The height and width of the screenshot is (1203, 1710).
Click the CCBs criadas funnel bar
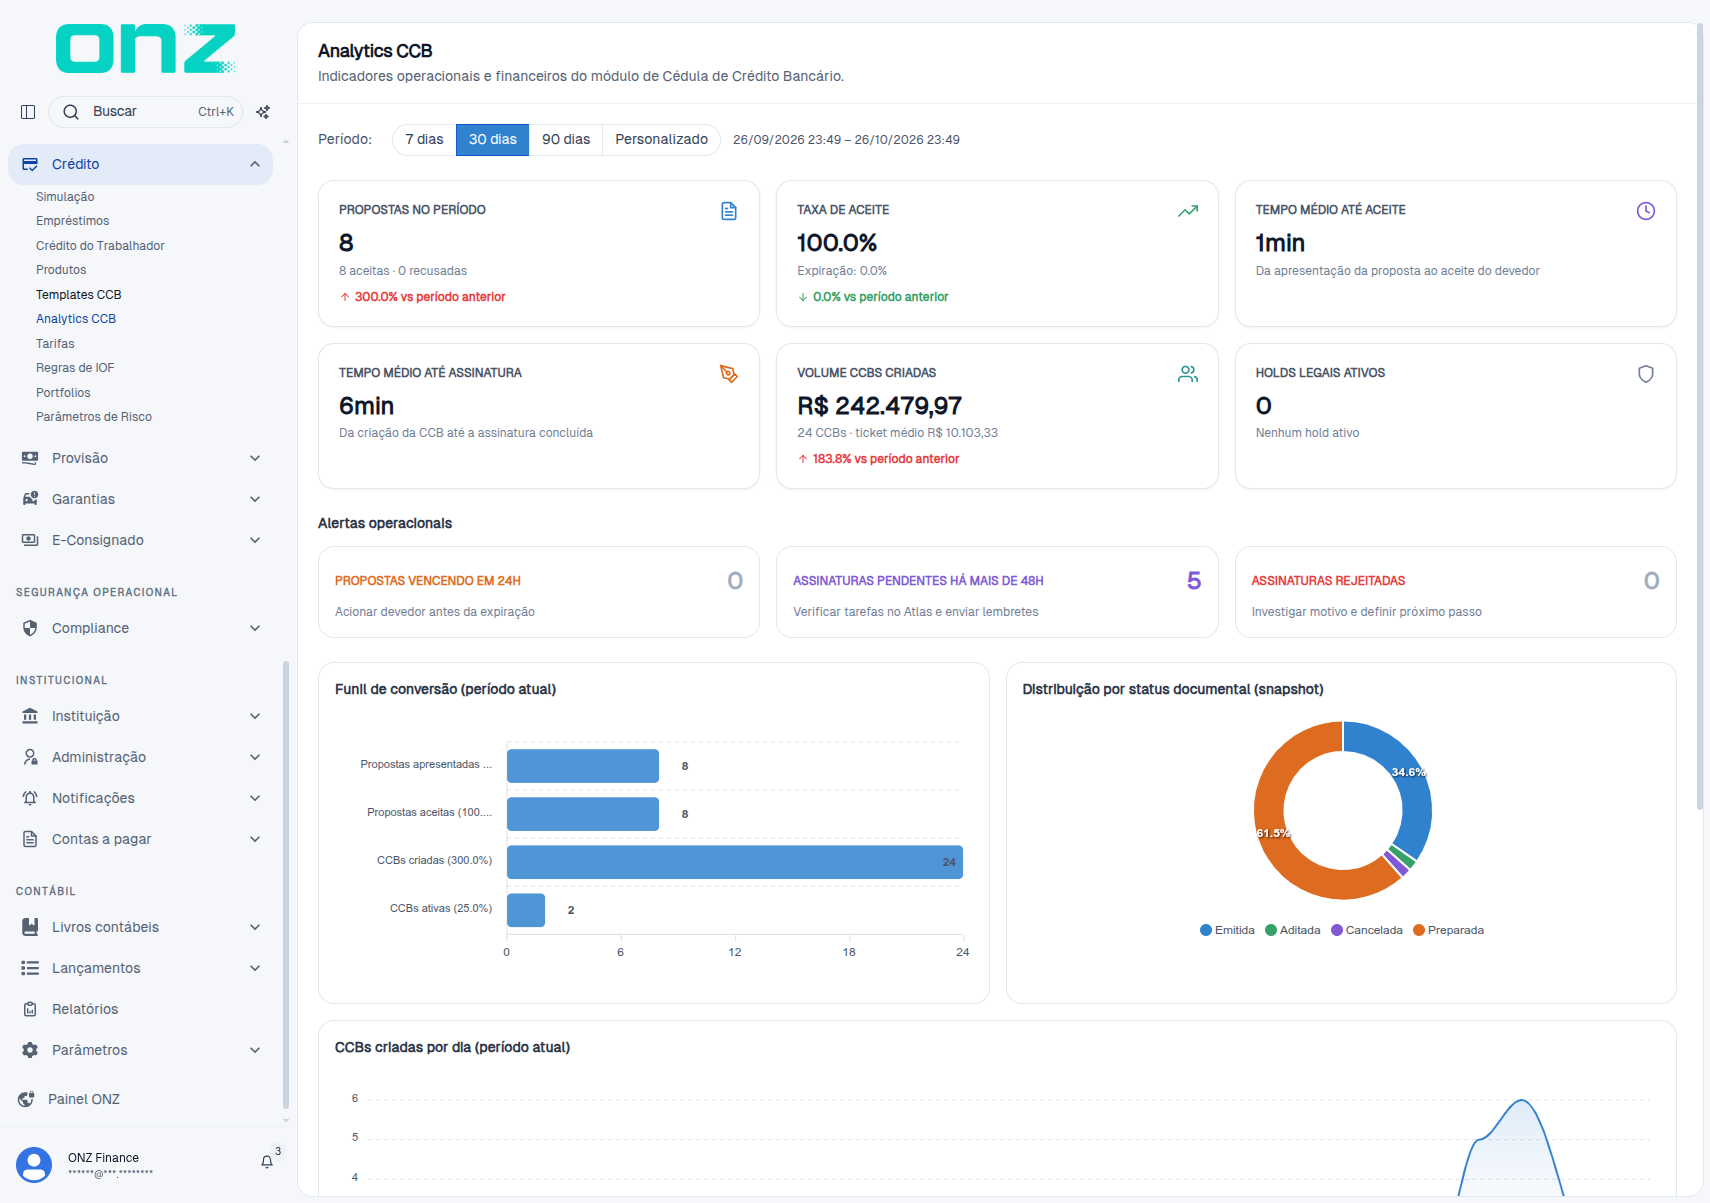point(735,862)
